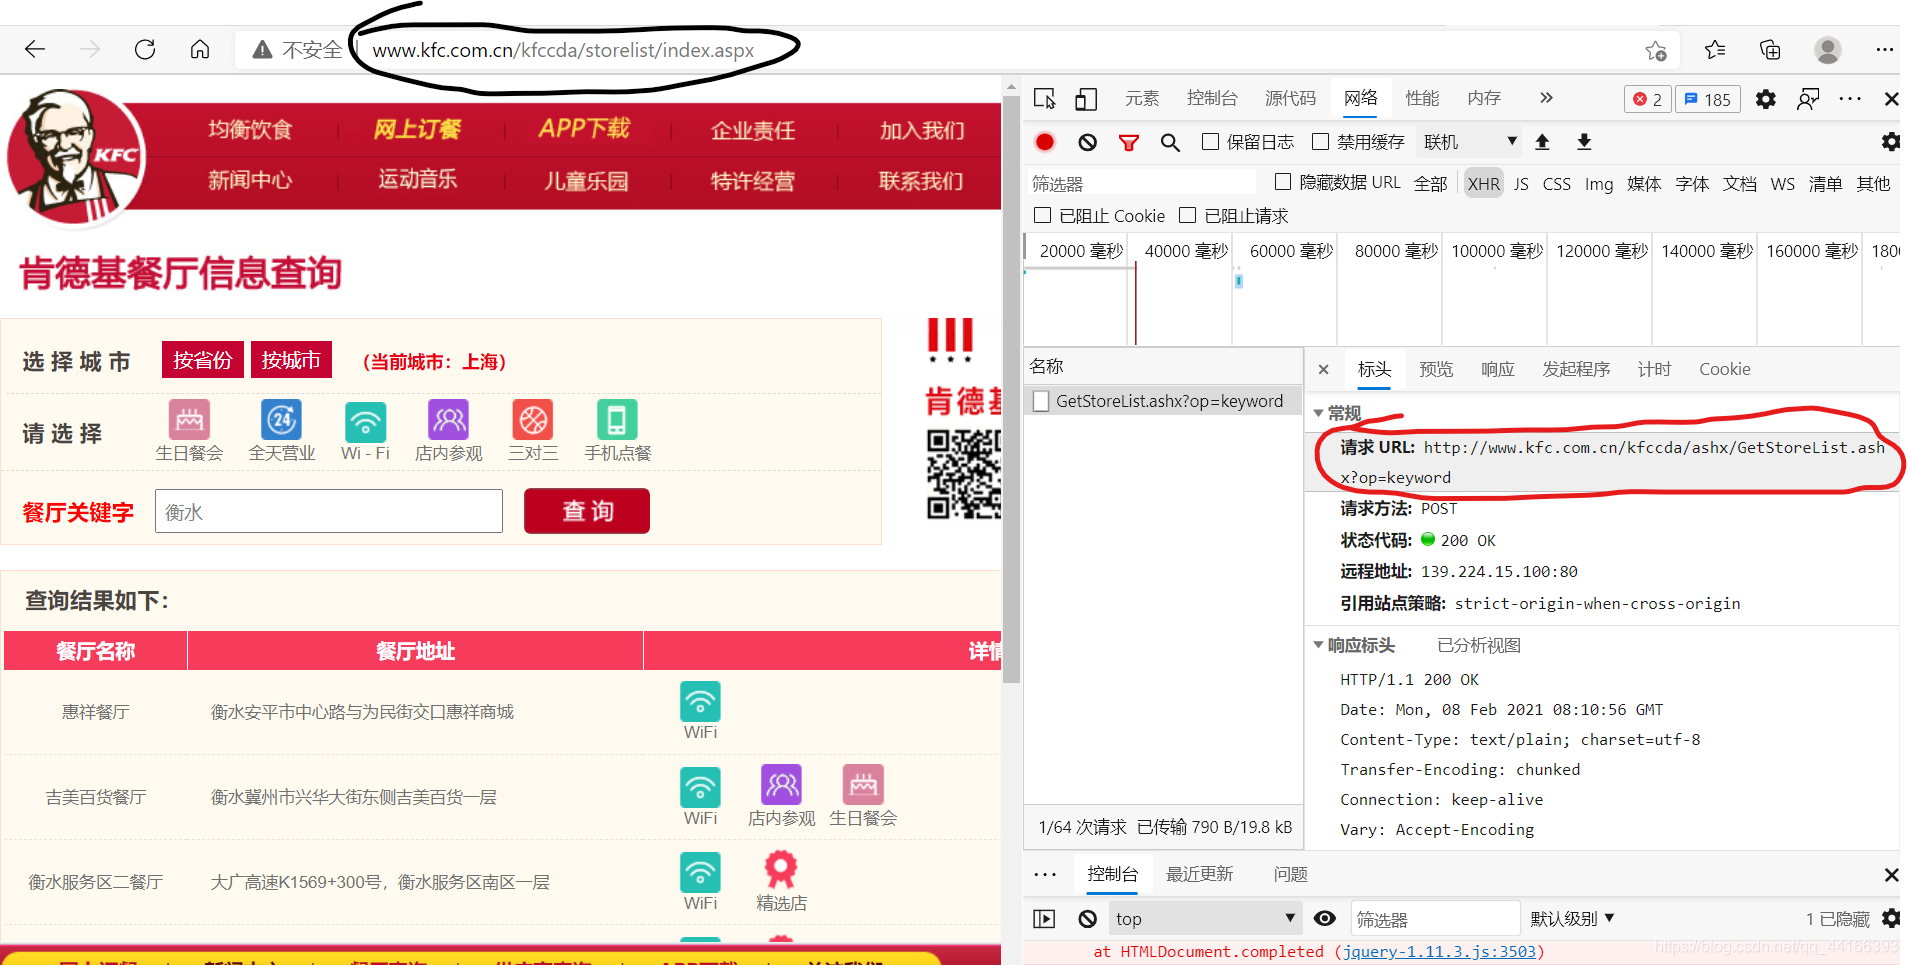Enable the 保留日志 checkbox
Image resolution: width=1908 pixels, height=965 pixels.
1210,142
